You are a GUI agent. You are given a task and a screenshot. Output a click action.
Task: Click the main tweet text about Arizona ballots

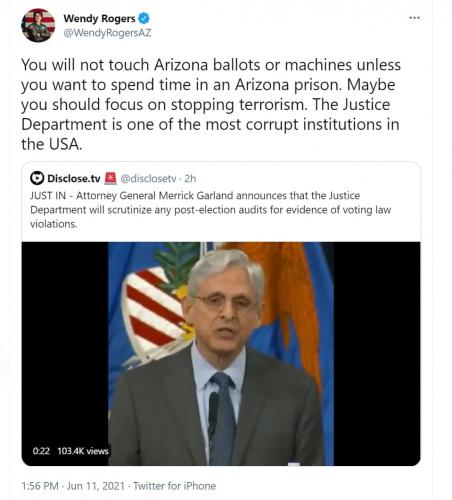[x=211, y=104]
